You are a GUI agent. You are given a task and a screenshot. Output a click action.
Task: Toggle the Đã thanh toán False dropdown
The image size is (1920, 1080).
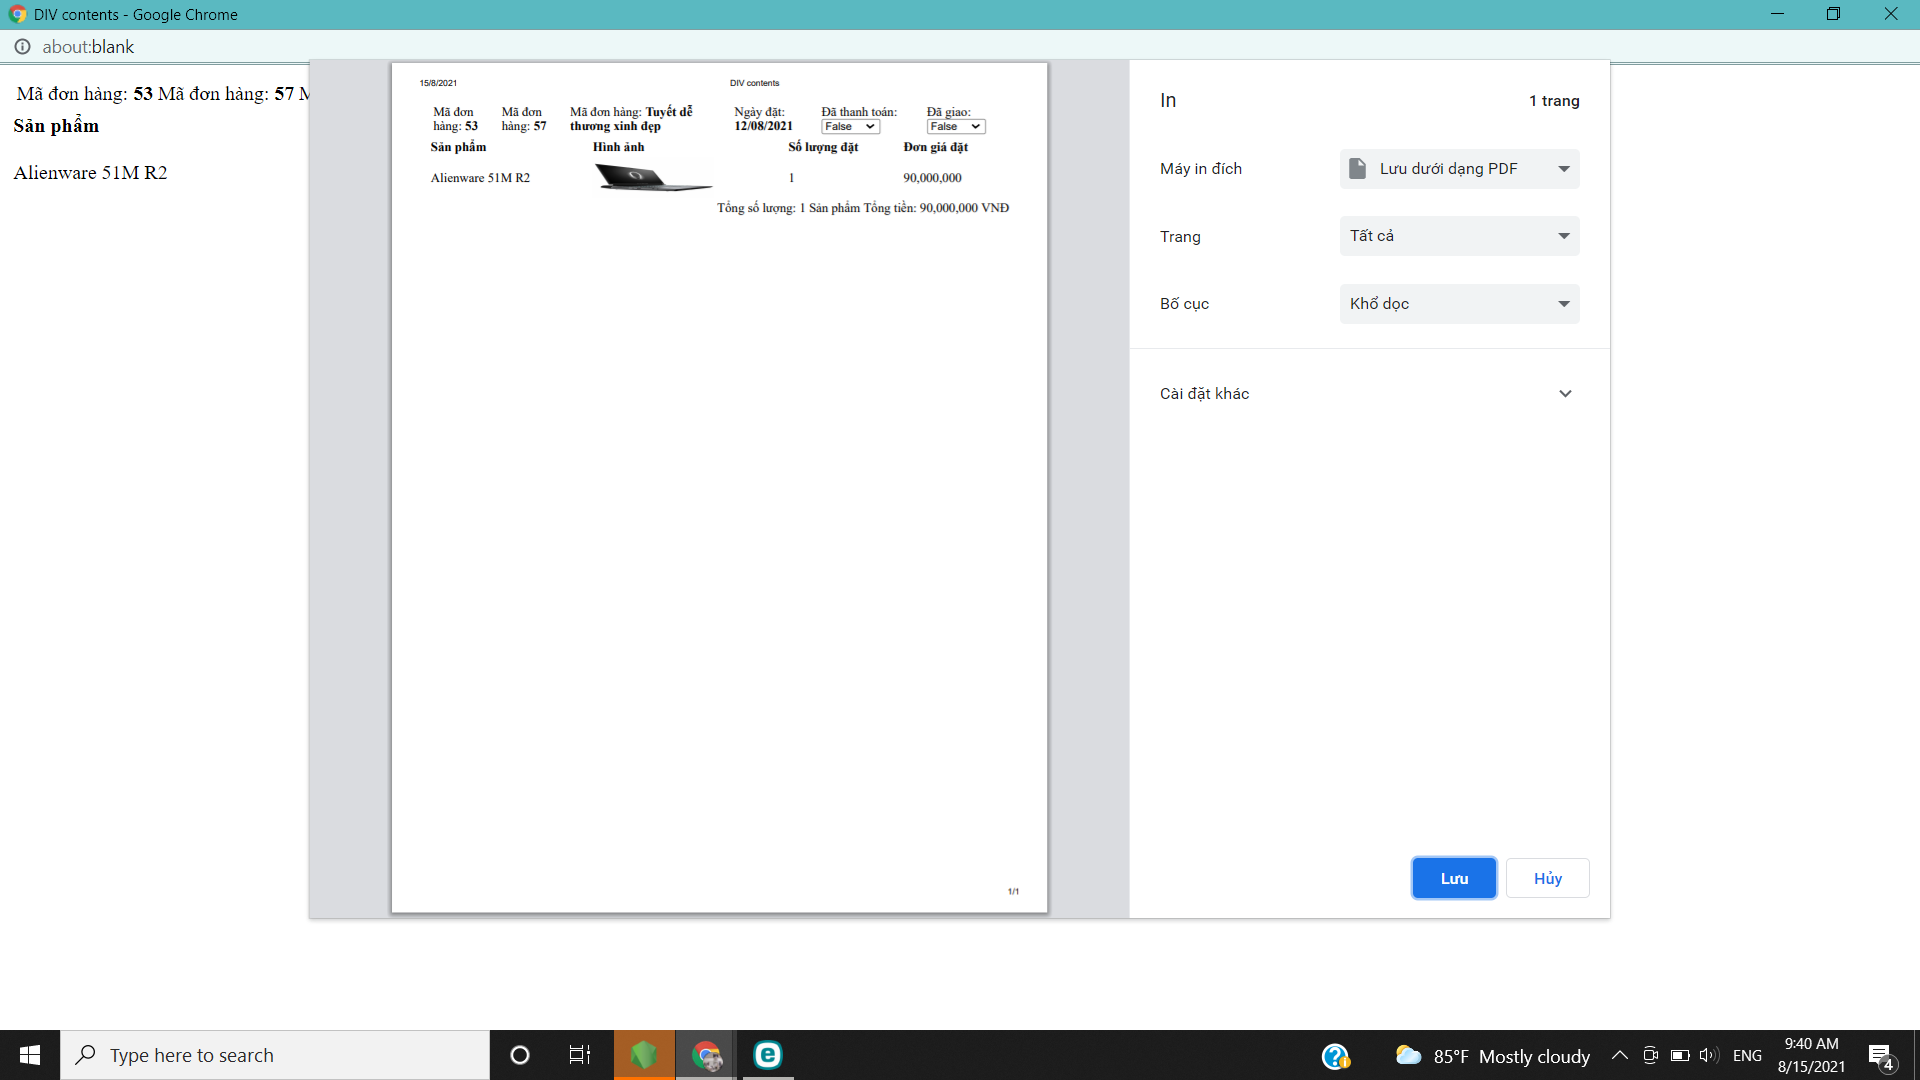click(849, 127)
